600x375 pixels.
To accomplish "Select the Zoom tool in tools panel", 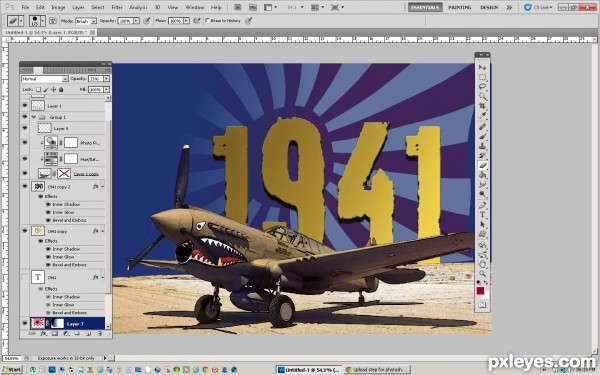I will tap(483, 274).
